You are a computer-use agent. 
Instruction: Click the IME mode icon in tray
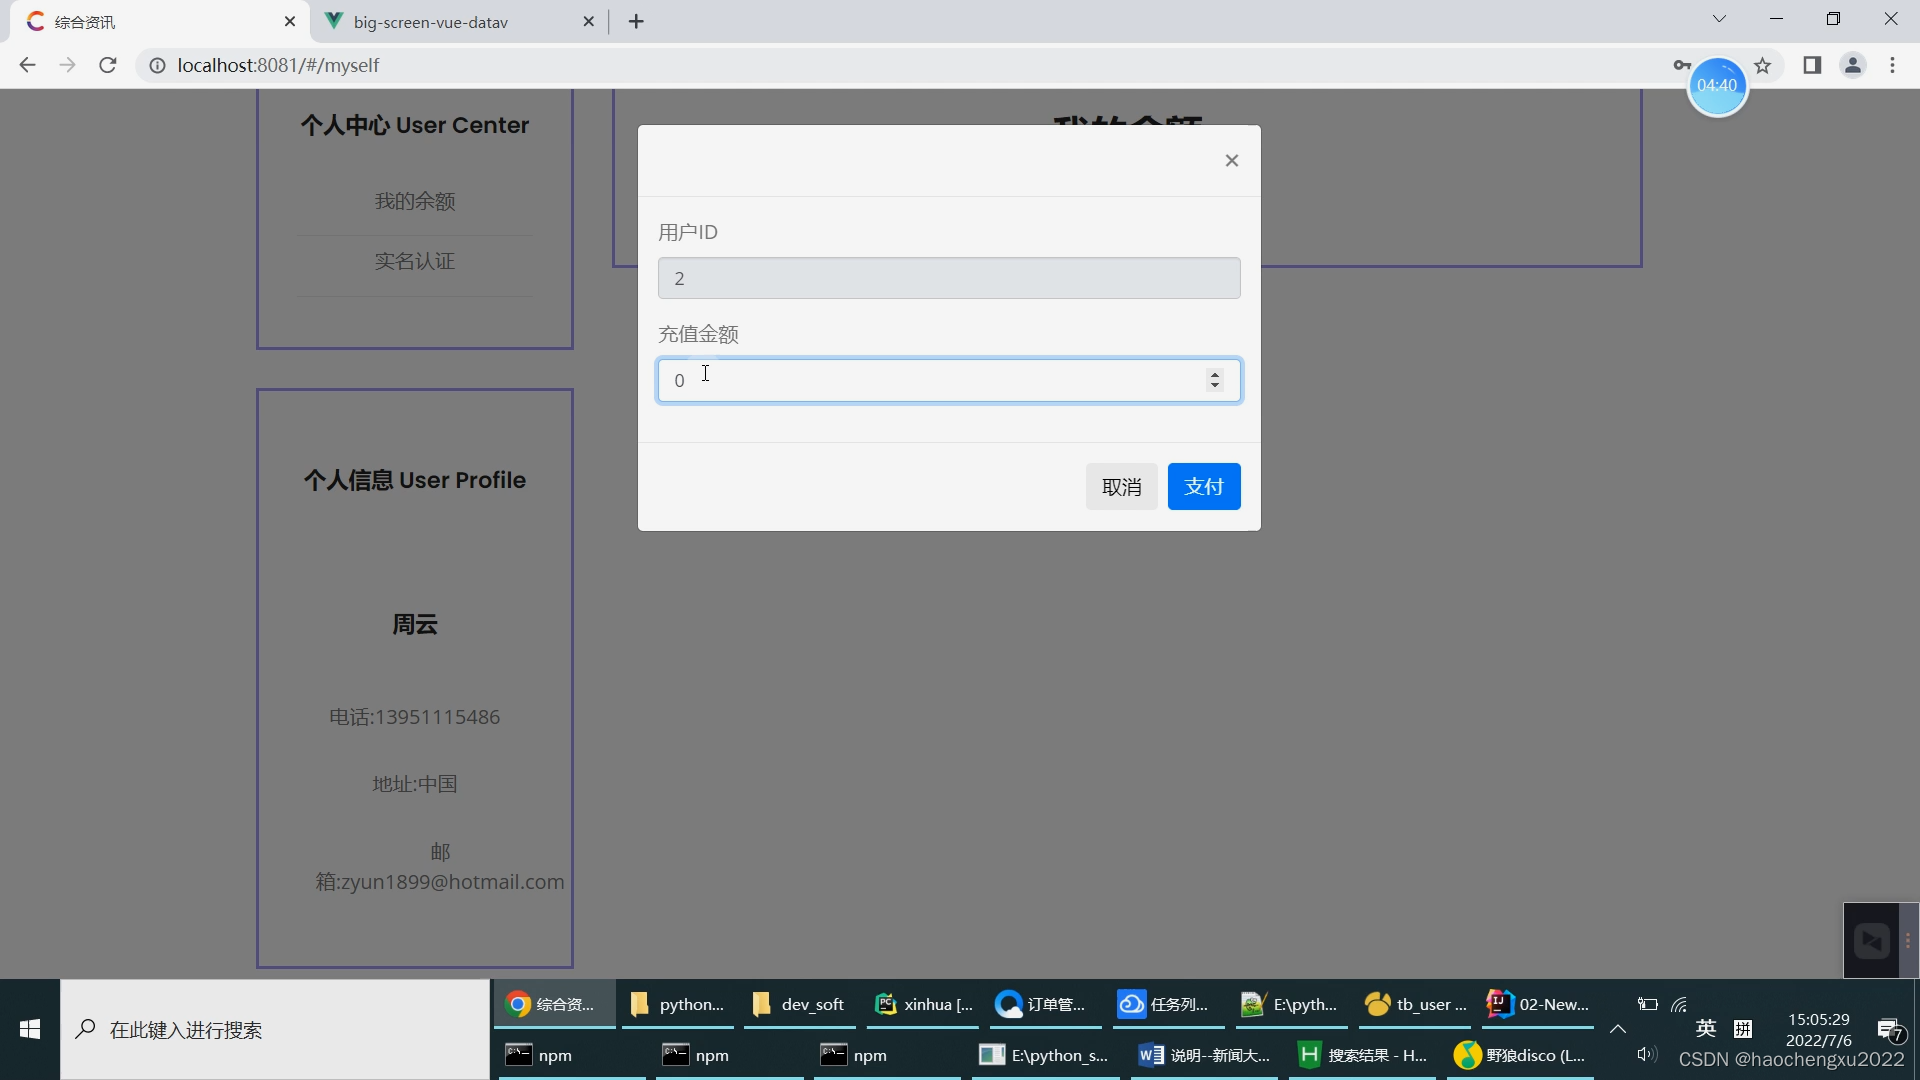1743,1029
